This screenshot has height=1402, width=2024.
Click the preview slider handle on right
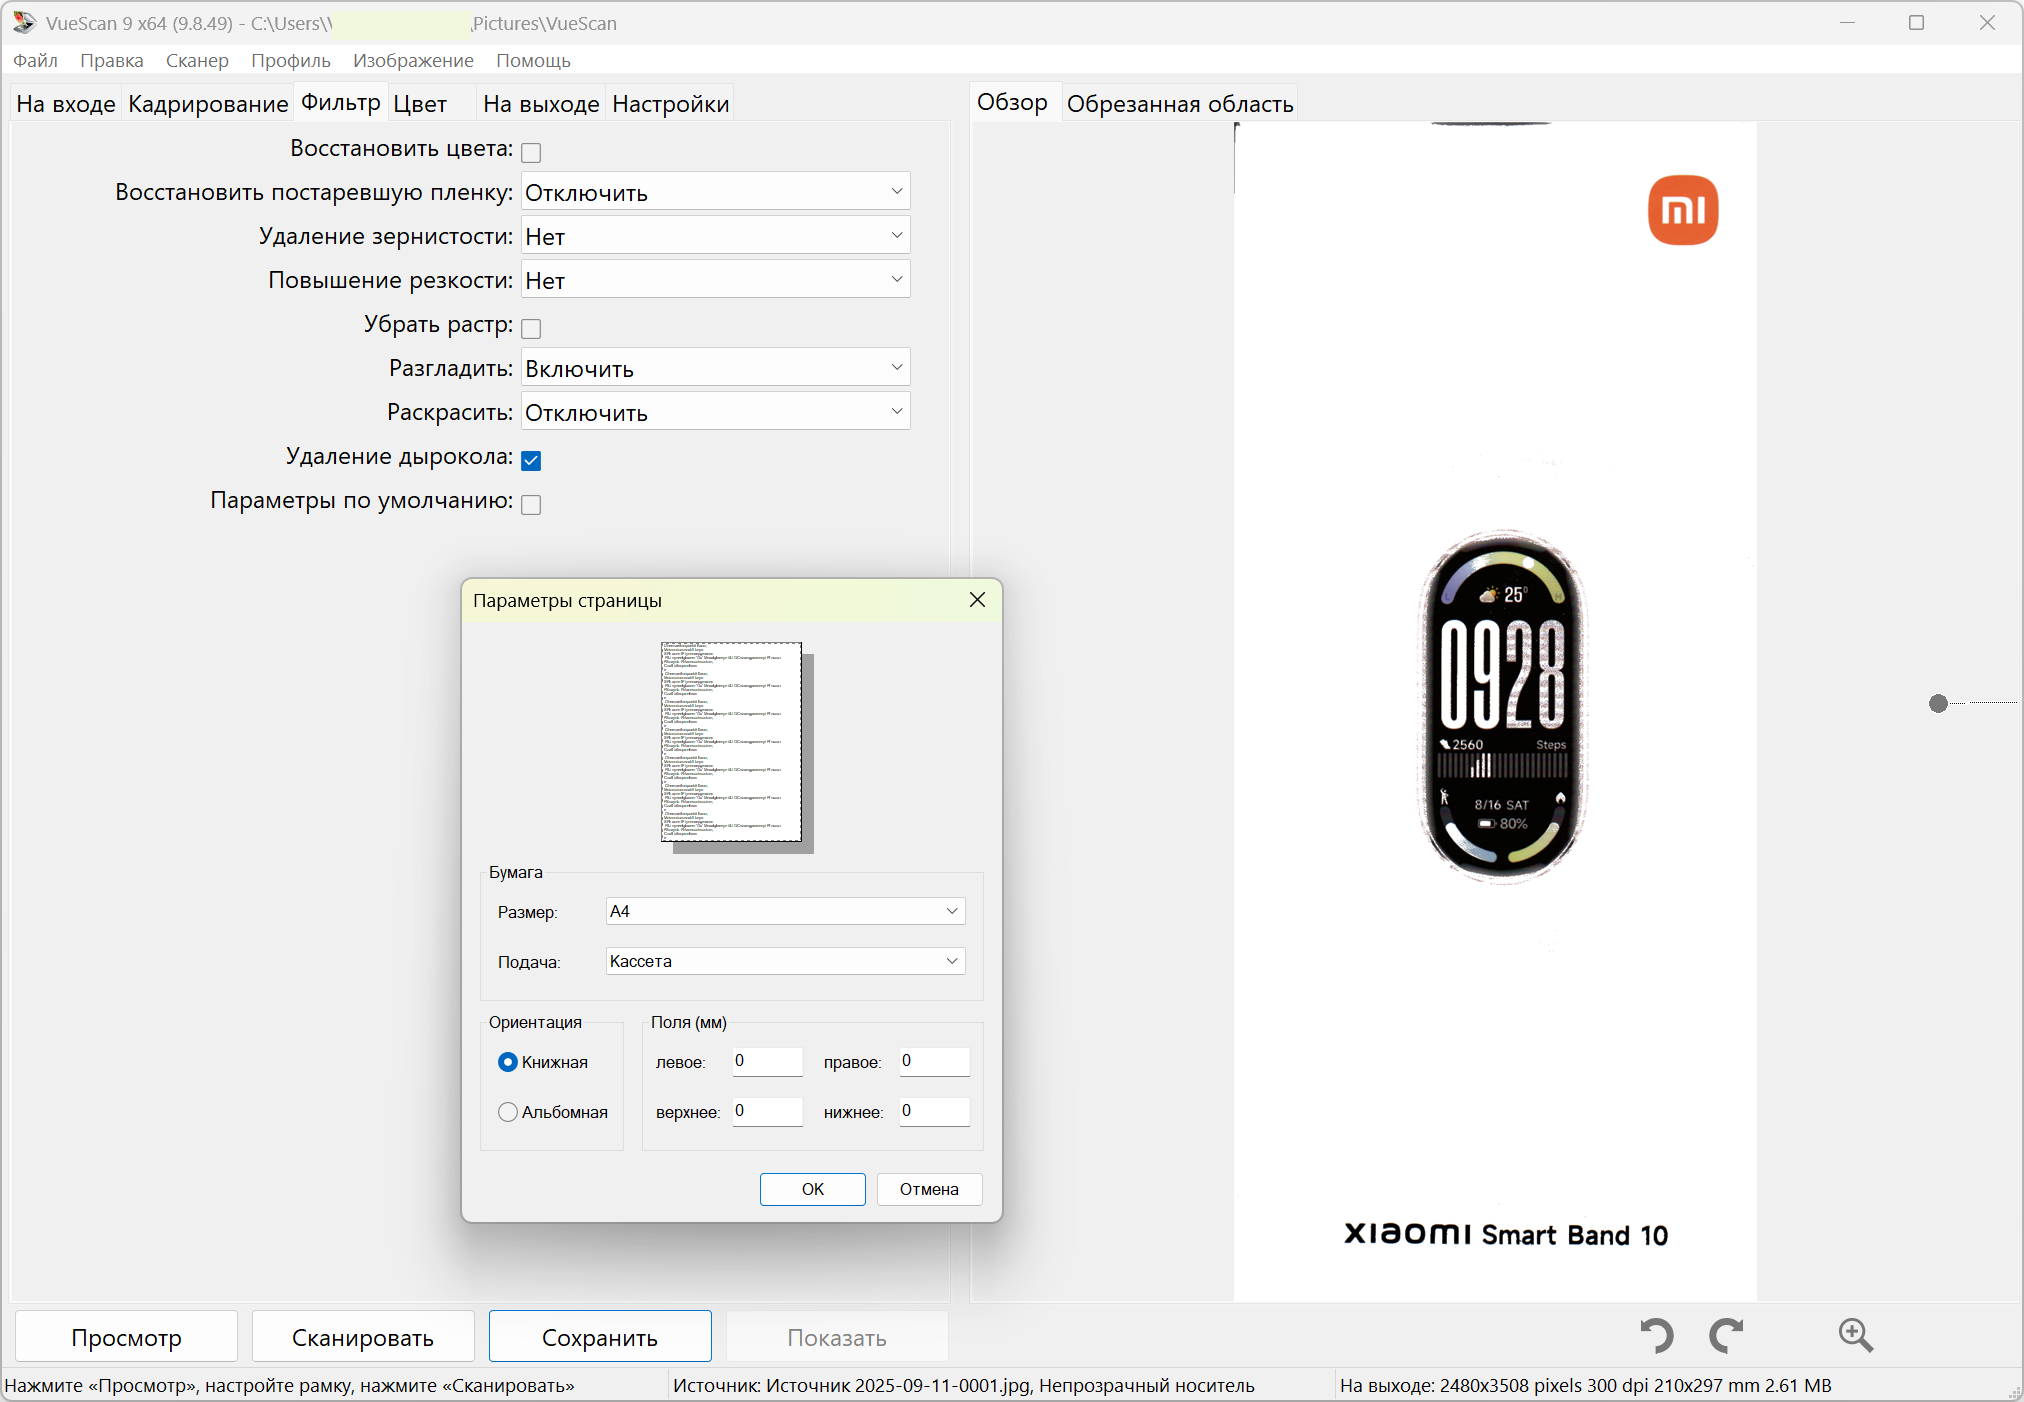coord(1938,703)
